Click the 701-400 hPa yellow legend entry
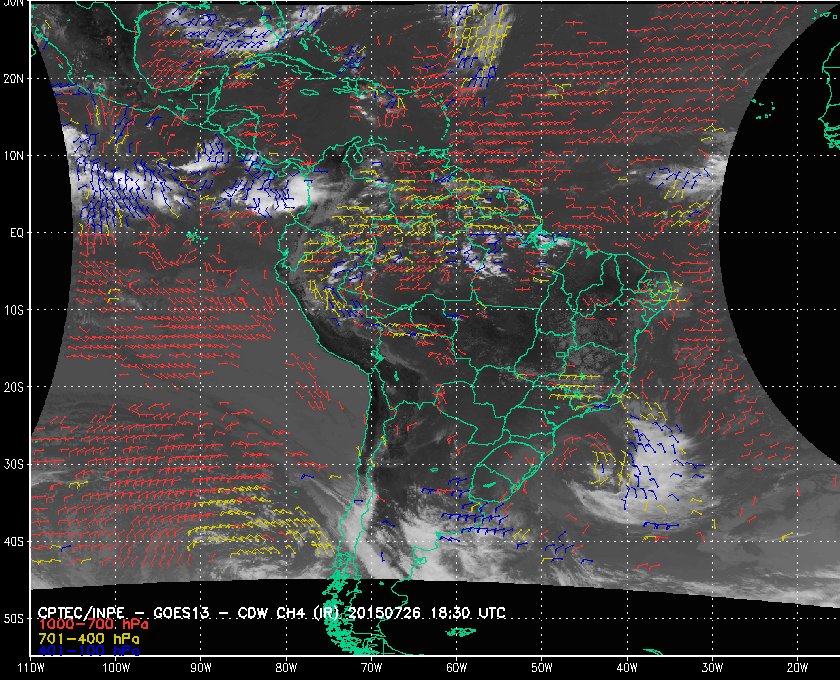The image size is (840, 680). tap(89, 639)
